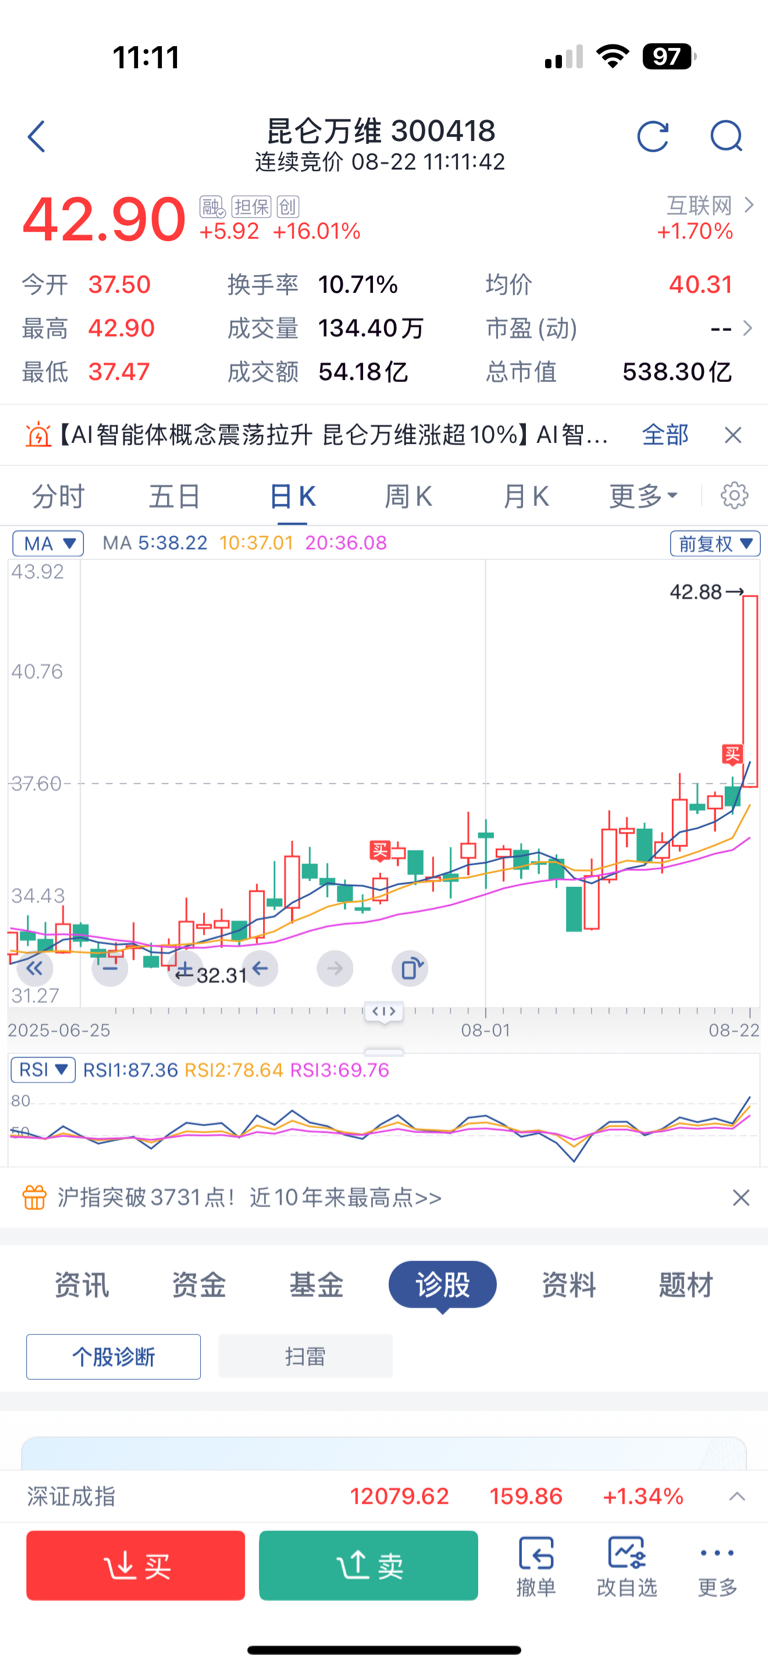768x1669 pixels.
Task: Open AI智能体概念震荡拉升 news headline
Action: pos(334,435)
